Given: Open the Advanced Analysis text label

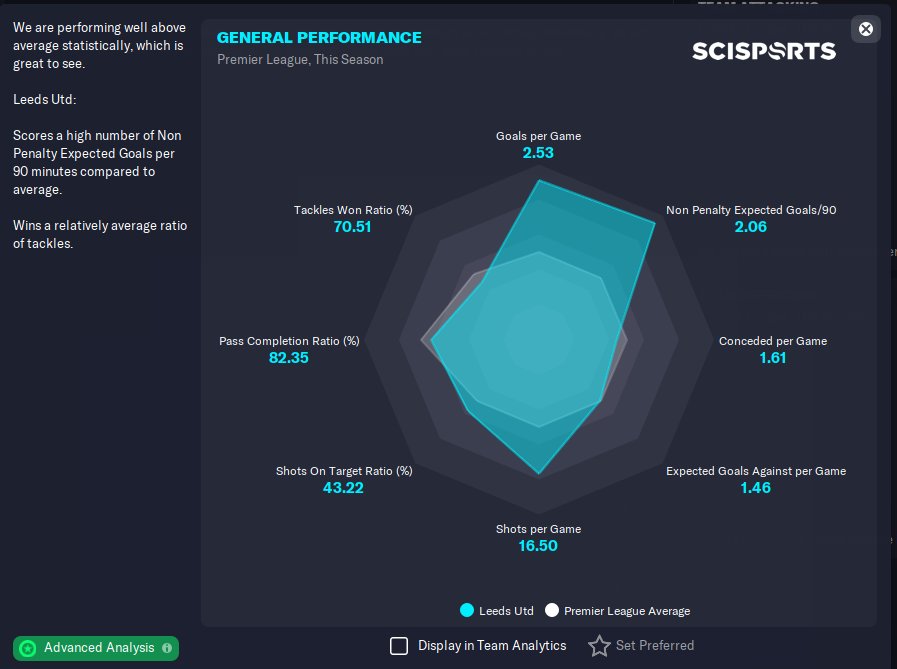Looking at the screenshot, I should tap(99, 648).
